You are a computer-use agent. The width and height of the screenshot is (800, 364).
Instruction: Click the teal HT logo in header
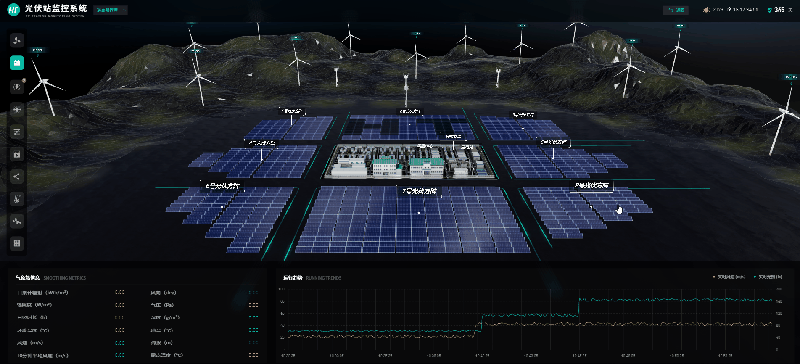(13, 10)
